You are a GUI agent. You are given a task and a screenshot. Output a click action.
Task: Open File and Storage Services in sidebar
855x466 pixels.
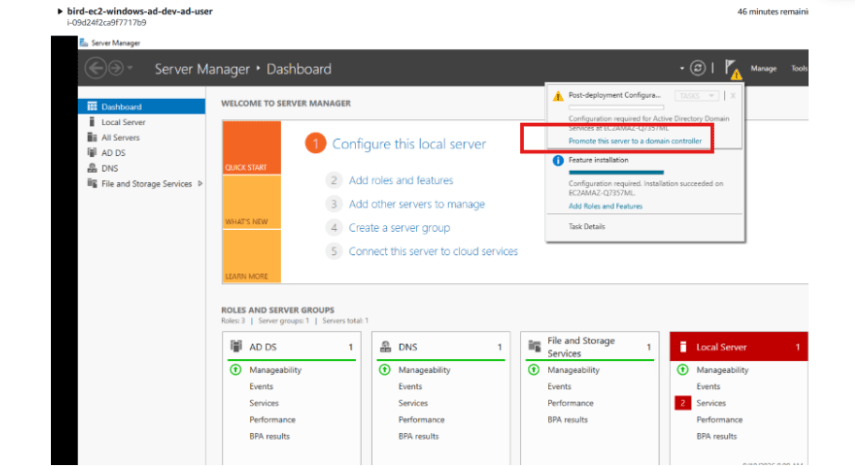coord(142,184)
